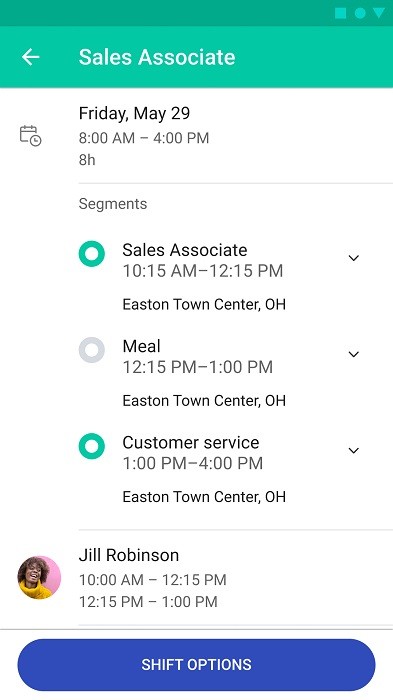Expand the Sales Associate segment chevron
The height and width of the screenshot is (700, 393).
coord(354,258)
